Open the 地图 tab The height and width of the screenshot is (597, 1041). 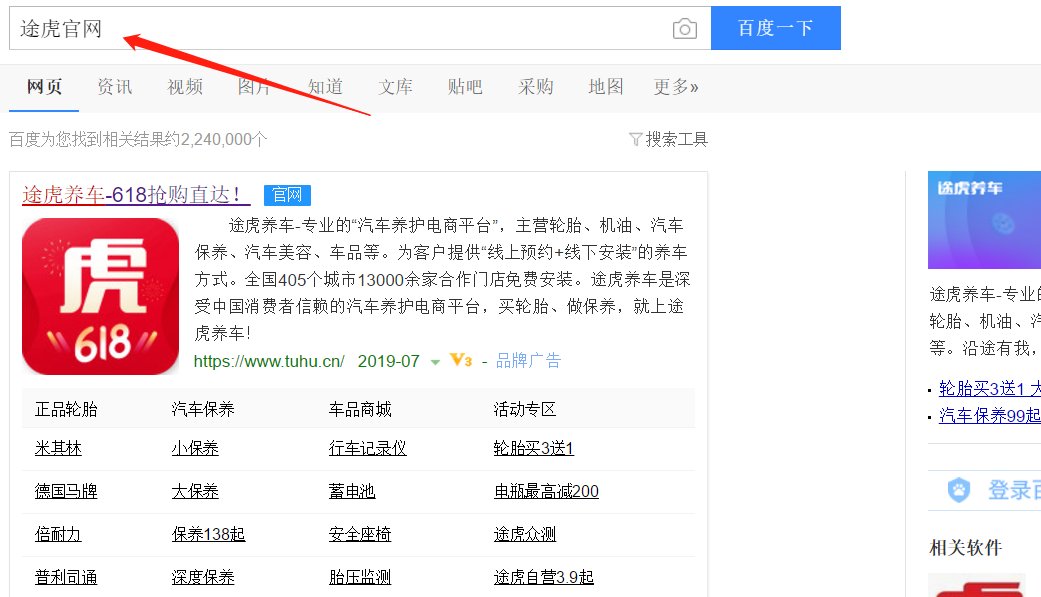click(606, 87)
